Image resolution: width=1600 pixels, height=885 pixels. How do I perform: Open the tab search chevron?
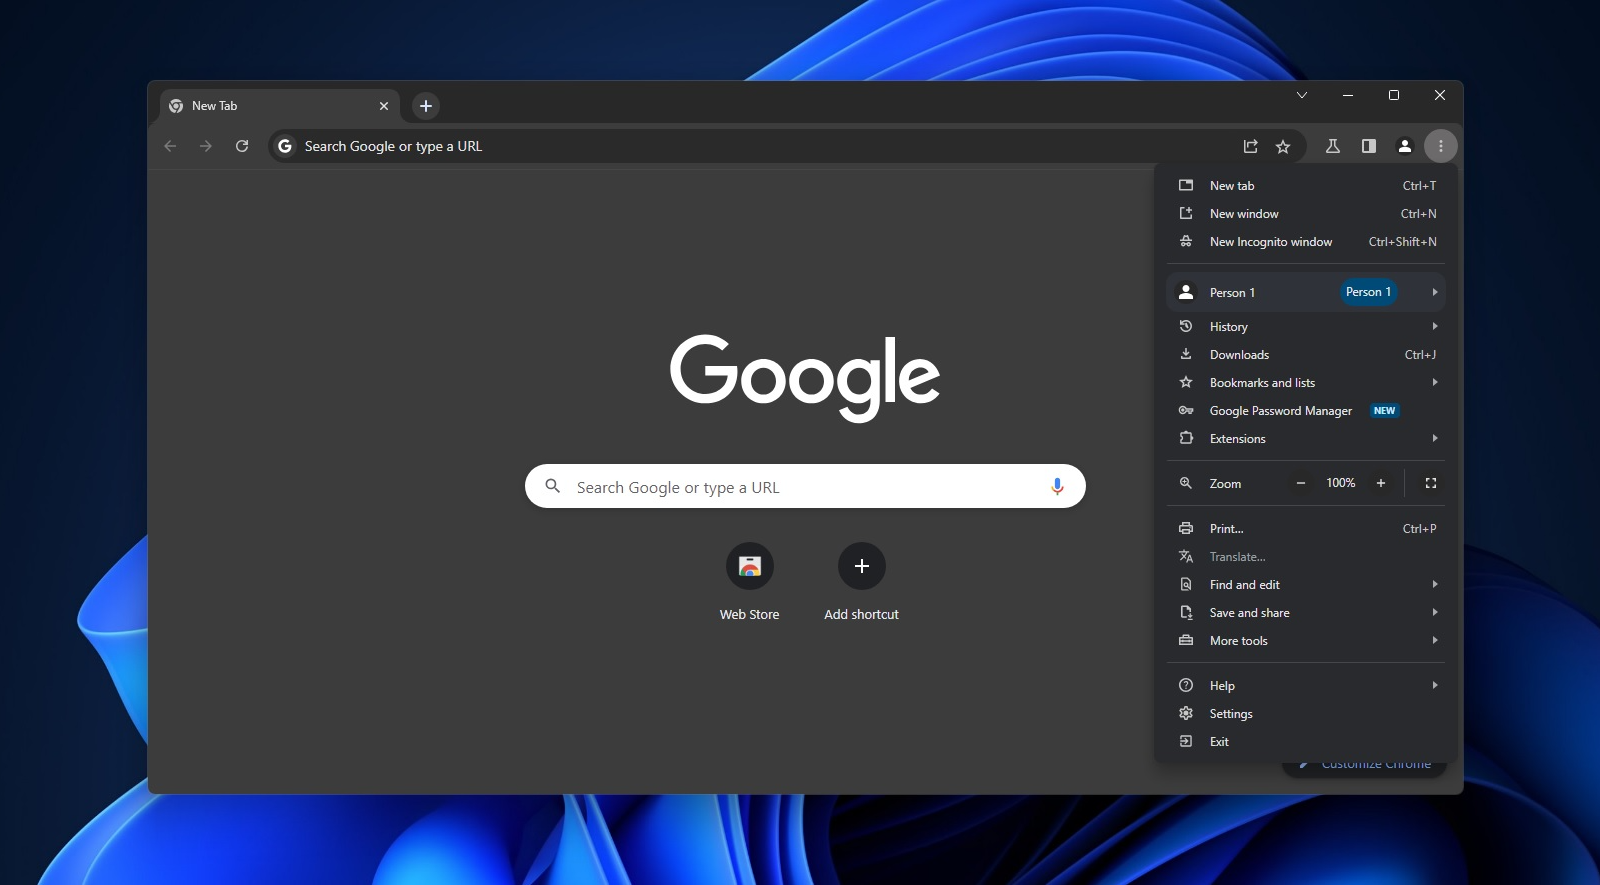tap(1302, 95)
